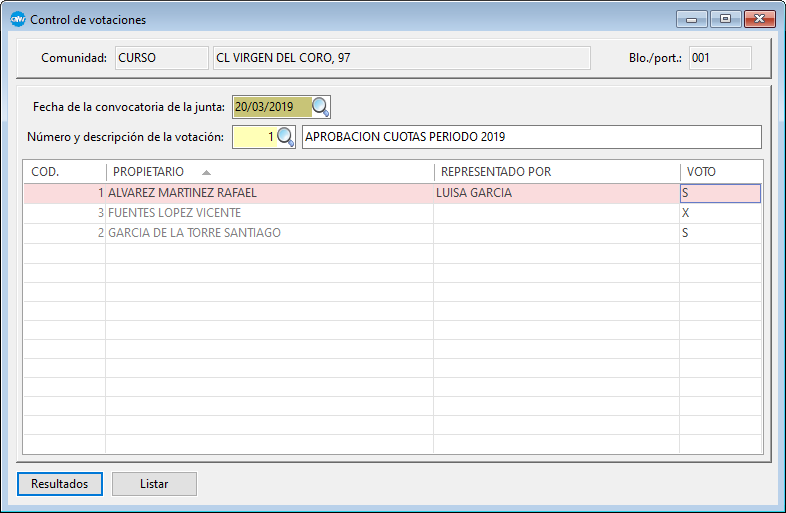The image size is (786, 513).
Task: Click the COD. column header
Action: tap(64, 172)
